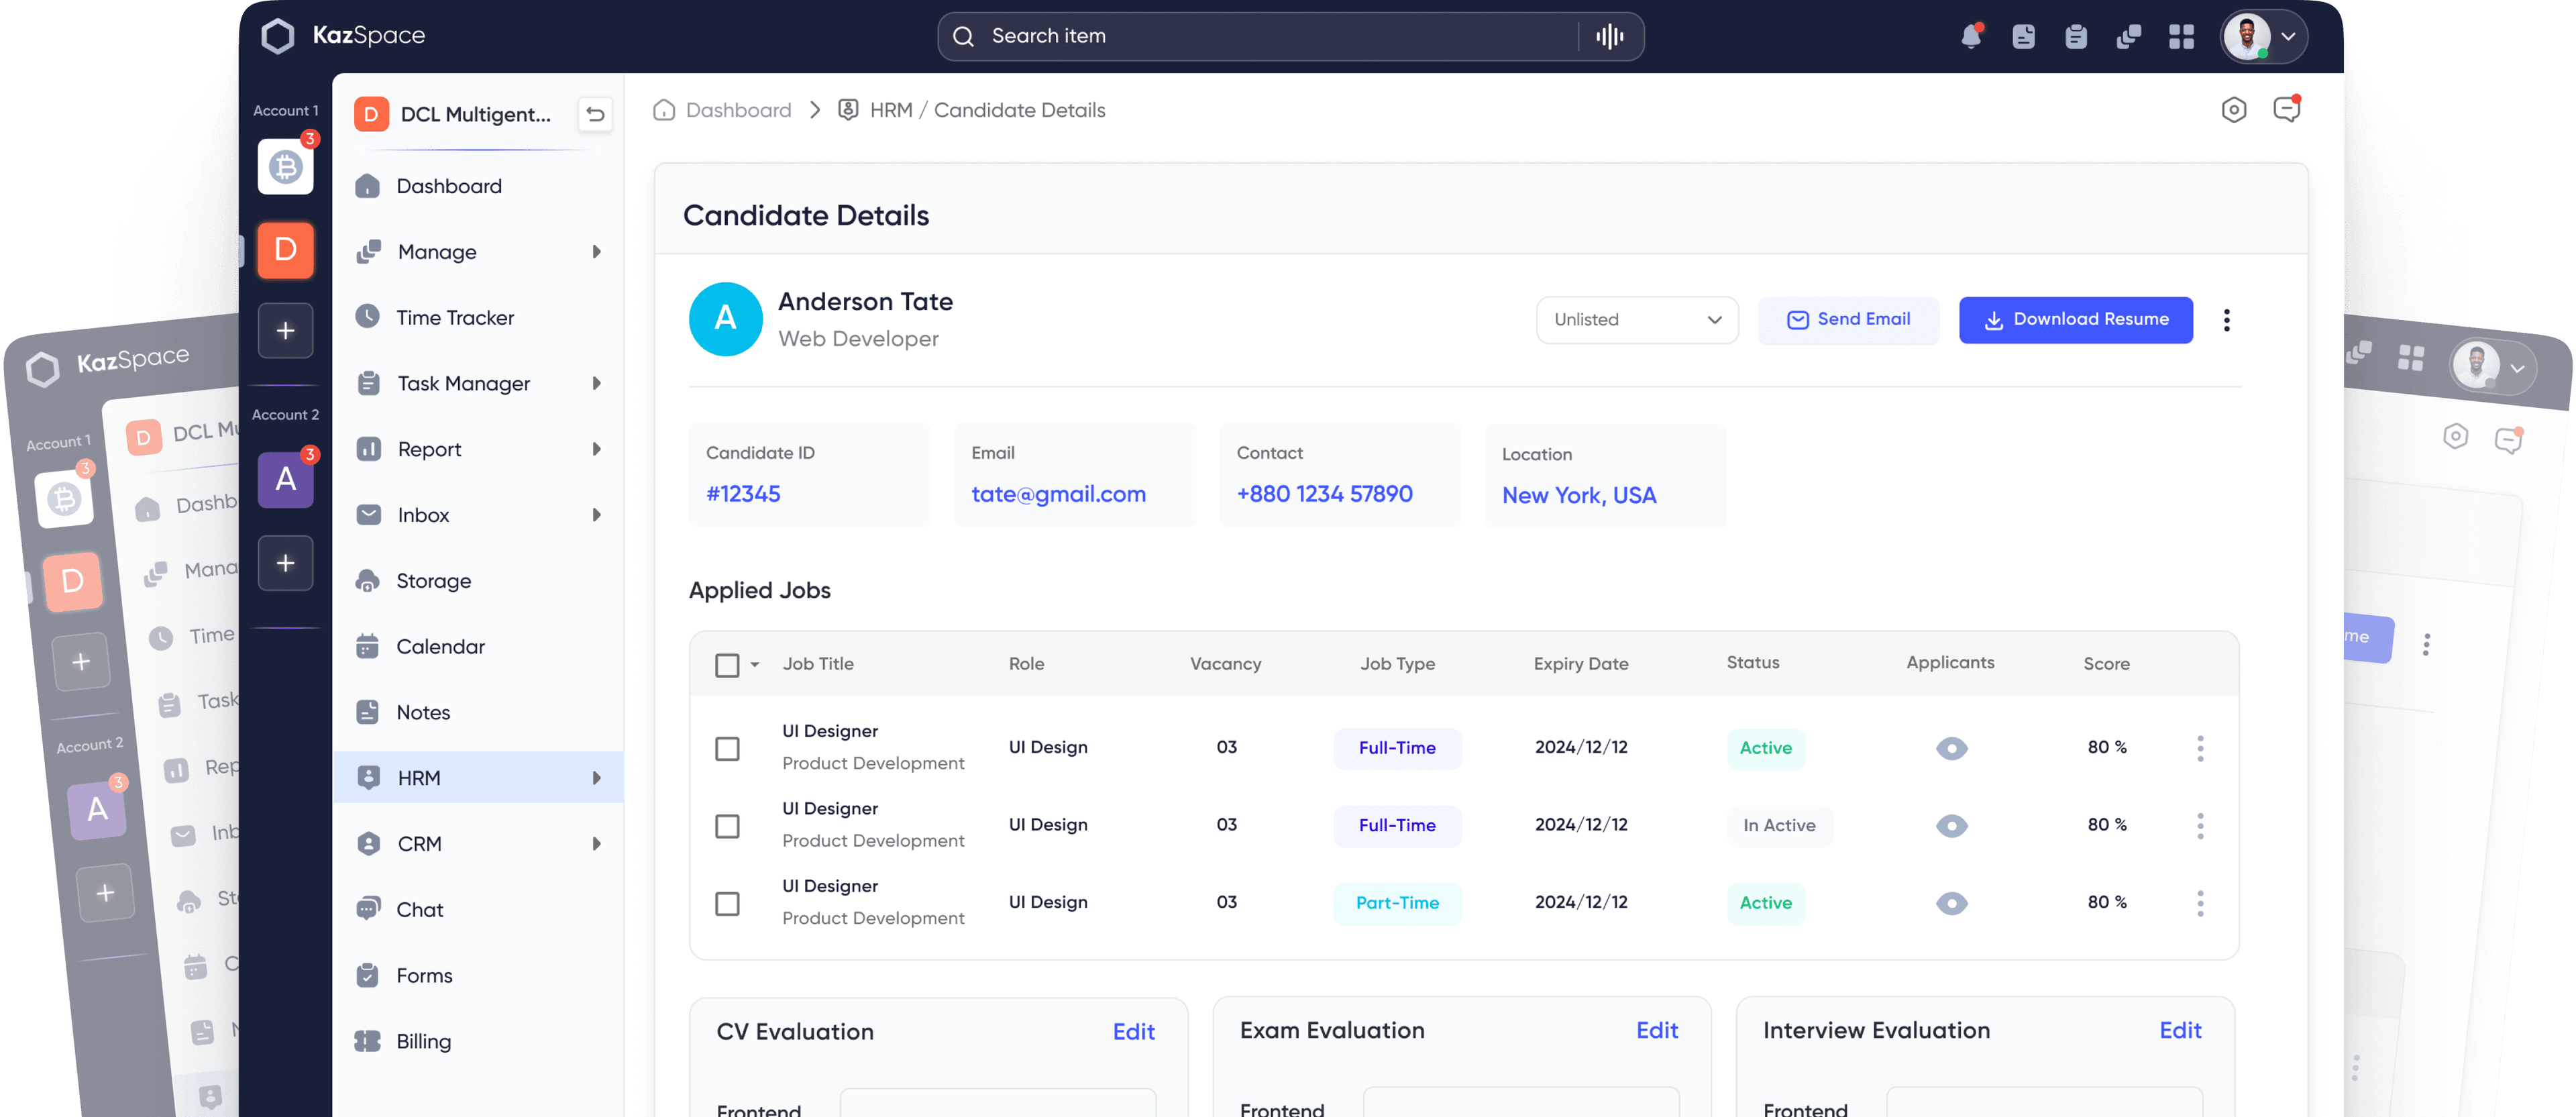The image size is (2576, 1117).
Task: Click the voice search waveform icon
Action: tap(1609, 37)
